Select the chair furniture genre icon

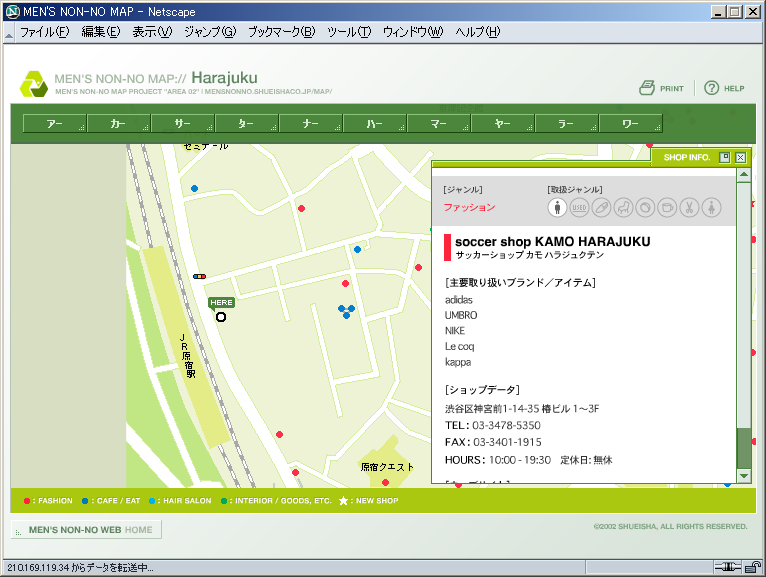(623, 208)
